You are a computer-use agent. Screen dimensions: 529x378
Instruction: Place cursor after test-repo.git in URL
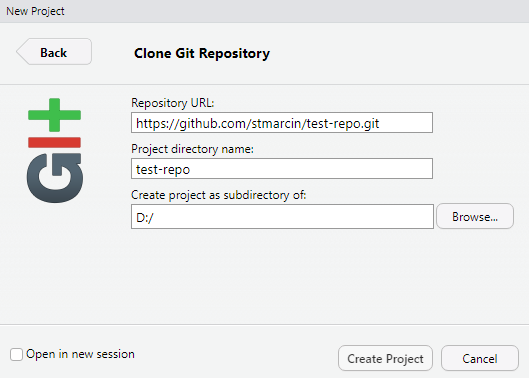(380, 123)
